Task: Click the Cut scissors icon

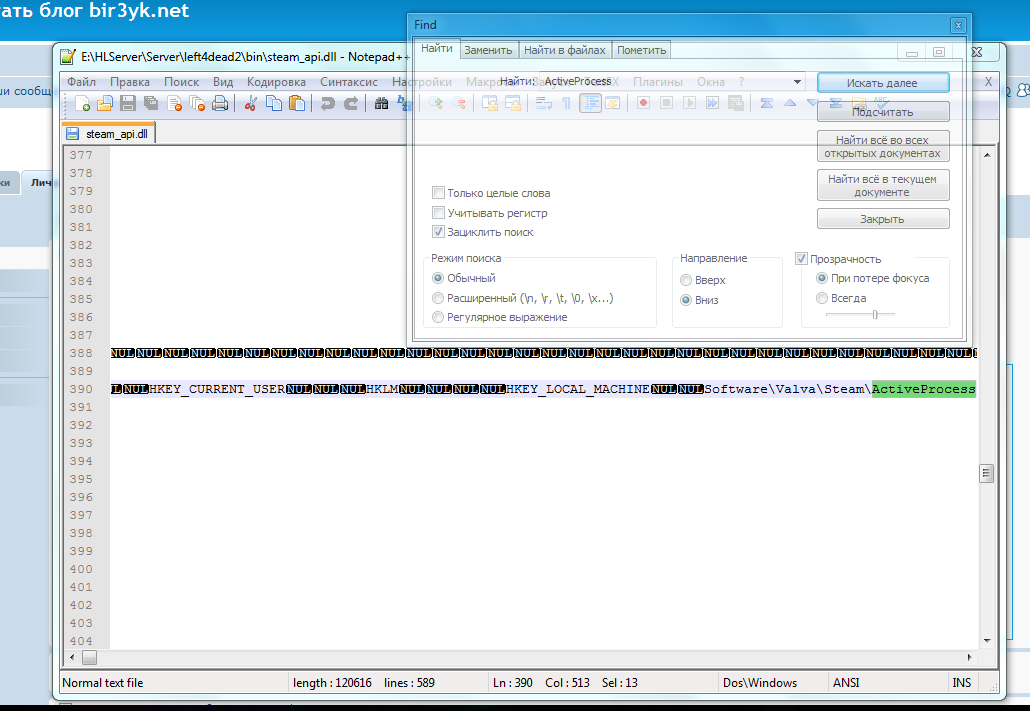Action: (x=250, y=103)
